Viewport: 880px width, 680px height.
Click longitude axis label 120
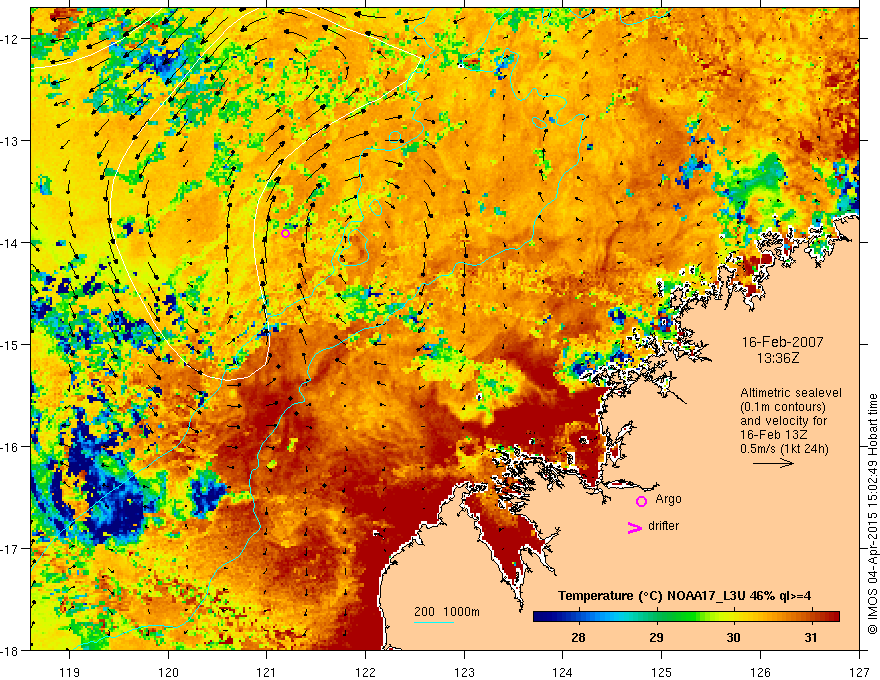[168, 672]
